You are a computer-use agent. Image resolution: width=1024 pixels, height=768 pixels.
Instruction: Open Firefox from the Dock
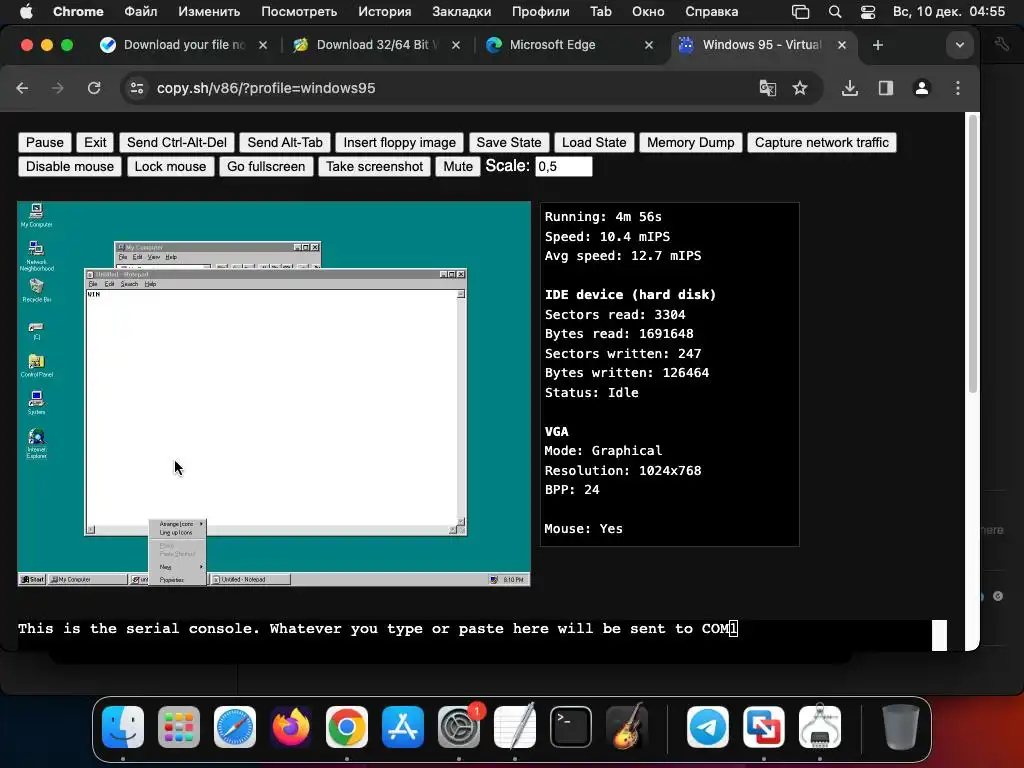point(291,727)
